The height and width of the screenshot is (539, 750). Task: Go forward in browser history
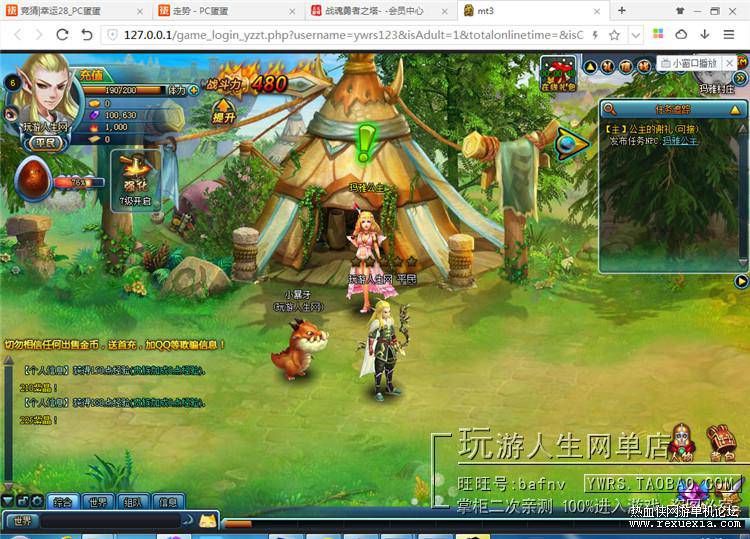pyautogui.click(x=39, y=34)
